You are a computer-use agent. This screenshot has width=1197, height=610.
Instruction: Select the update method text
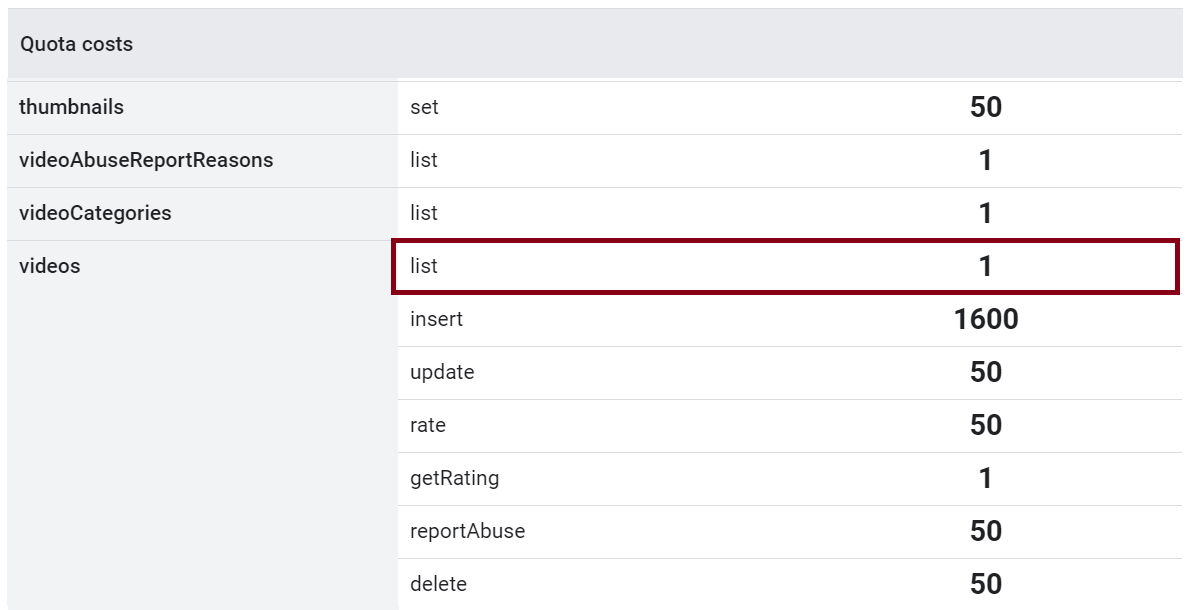click(x=442, y=372)
